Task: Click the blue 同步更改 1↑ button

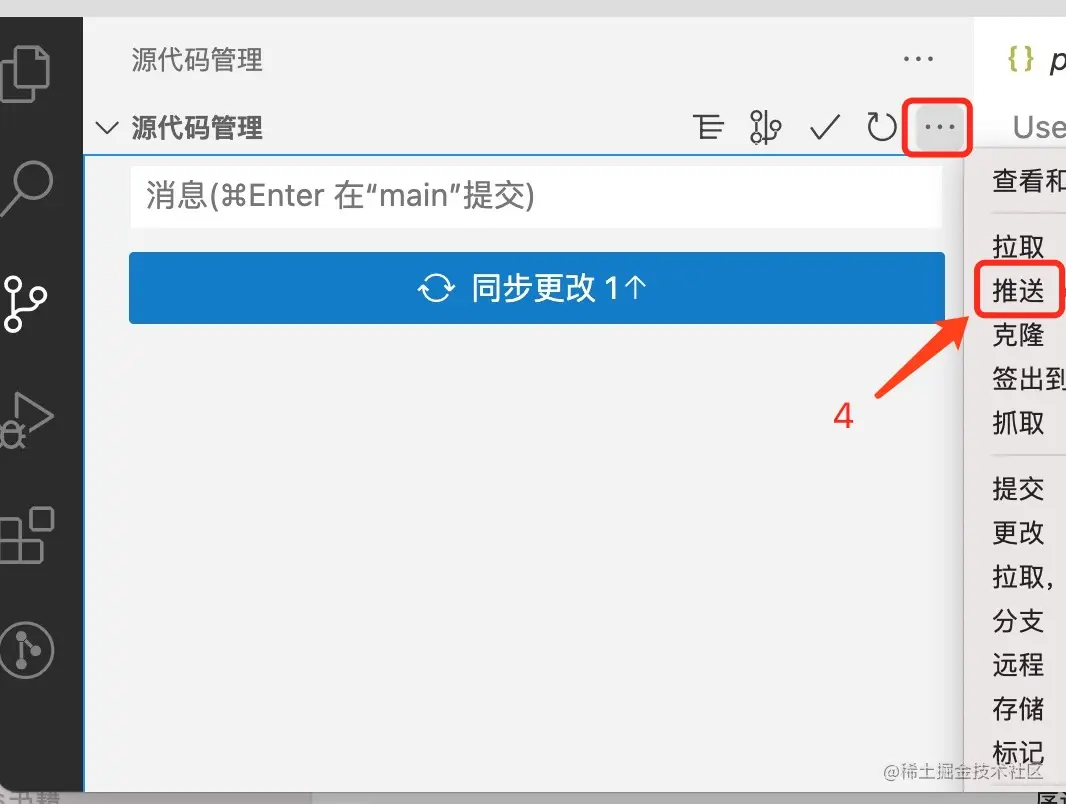Action: tap(536, 287)
